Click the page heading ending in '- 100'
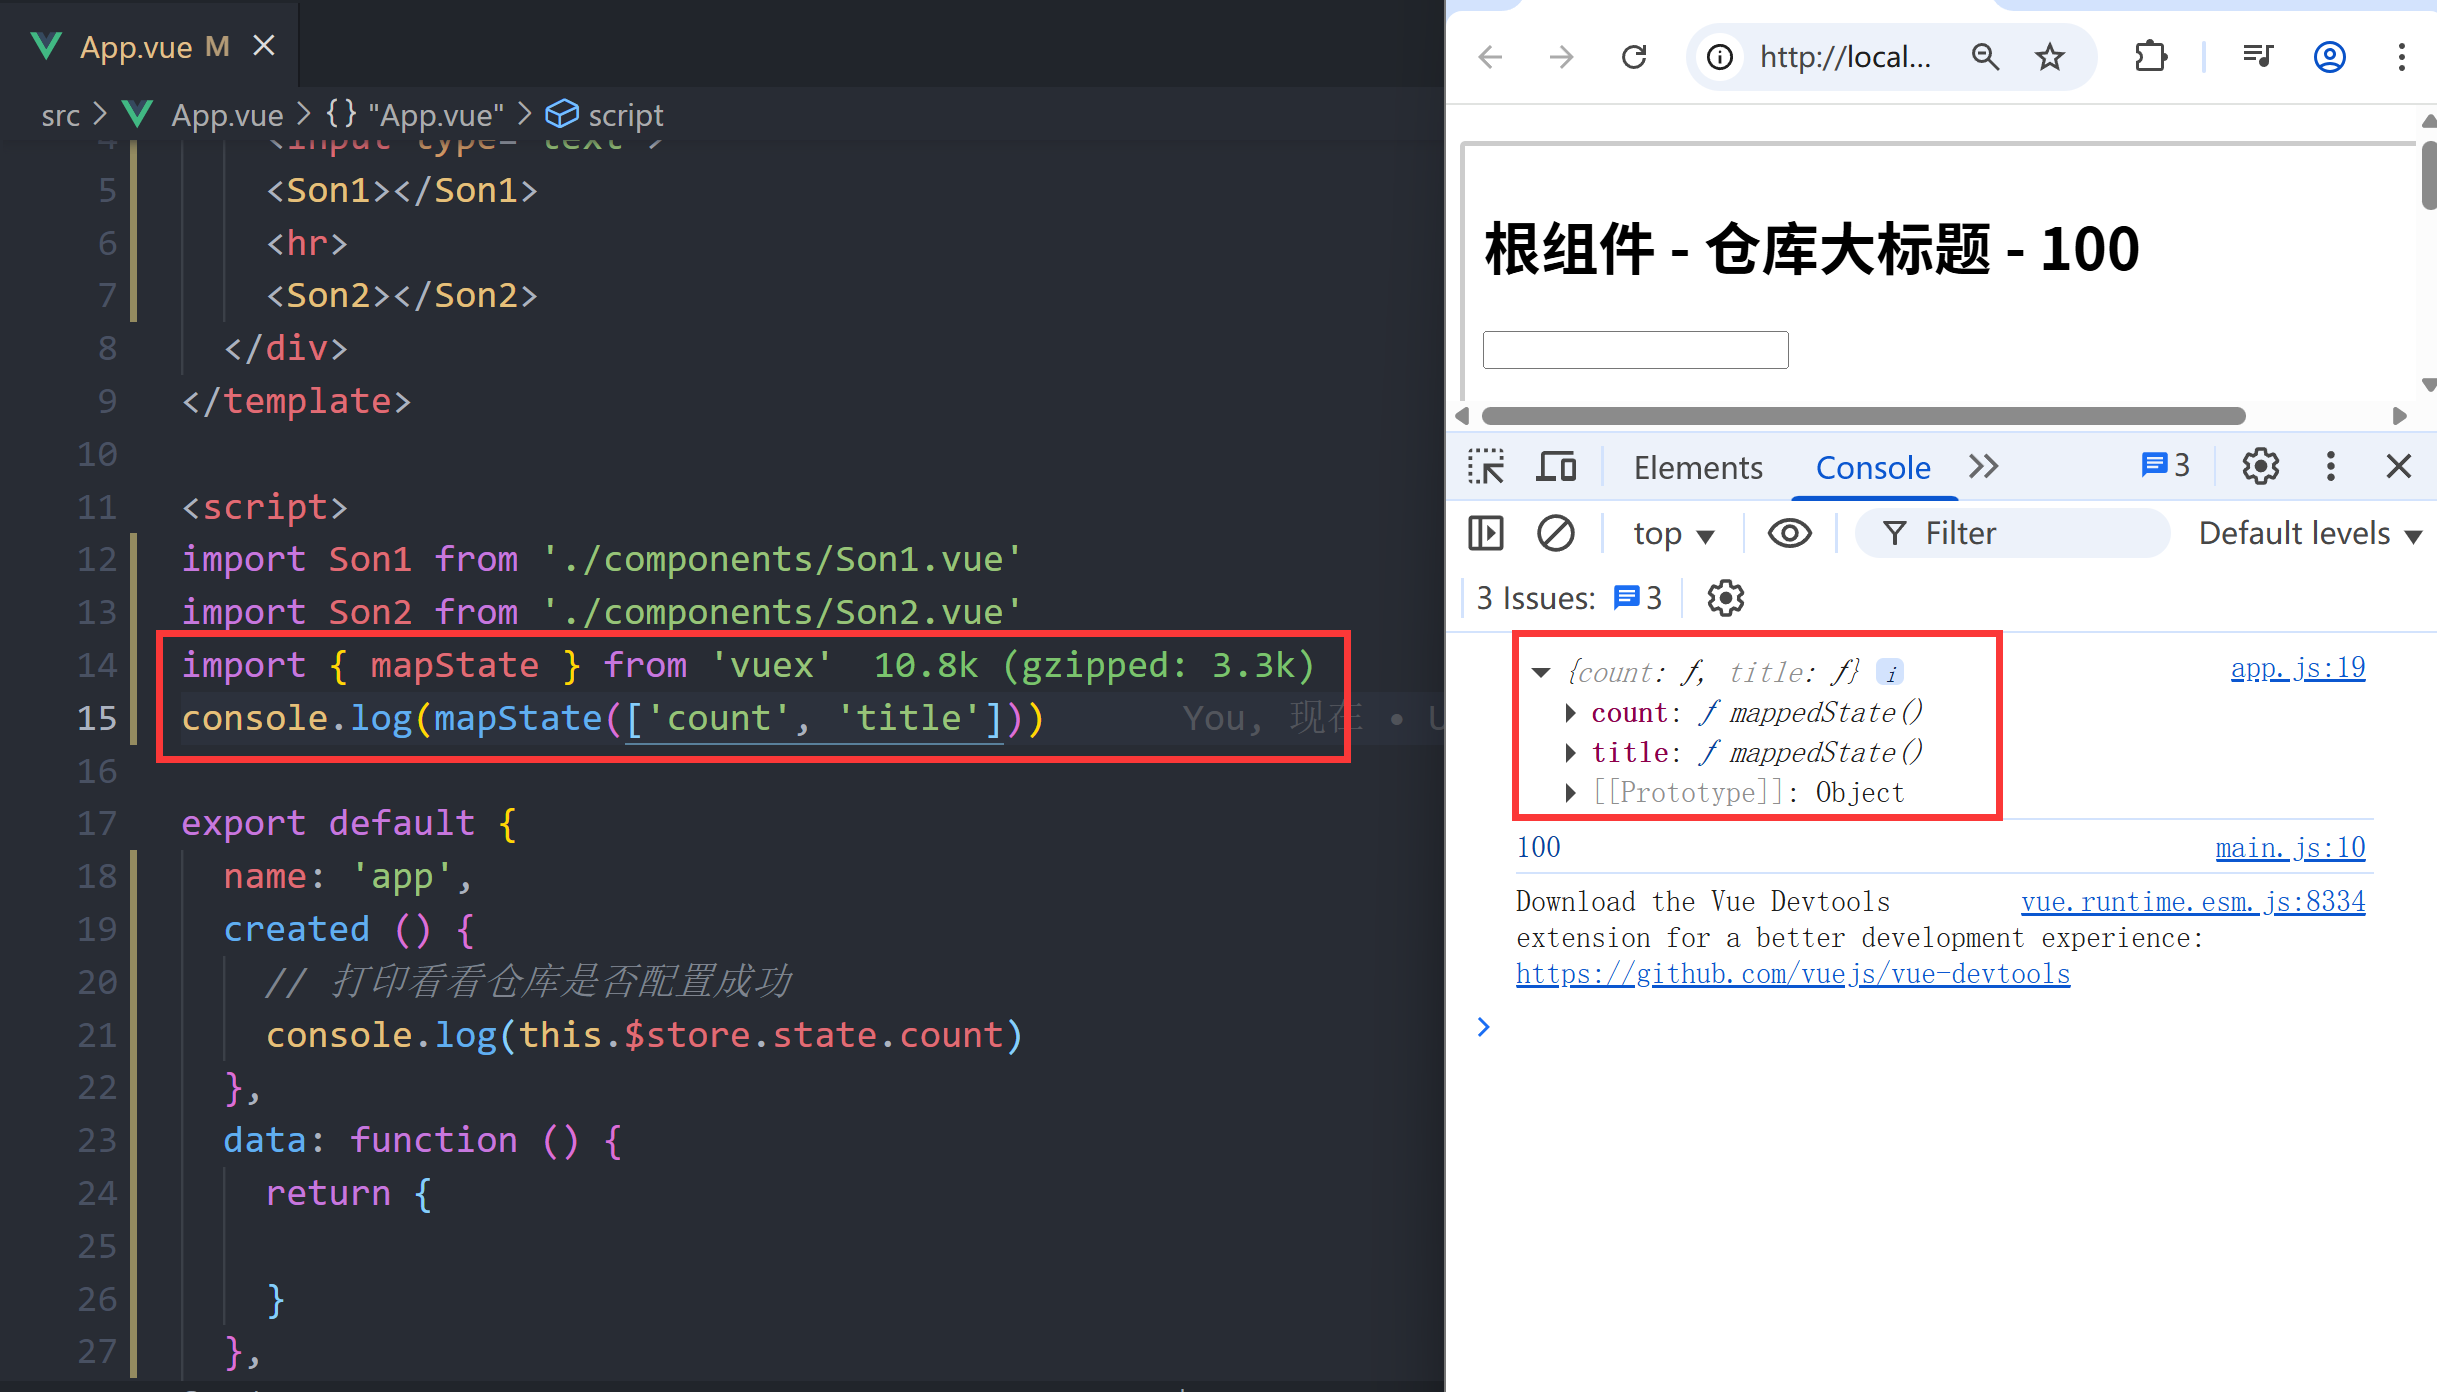Screen dimensions: 2437x1392 [x=1812, y=249]
